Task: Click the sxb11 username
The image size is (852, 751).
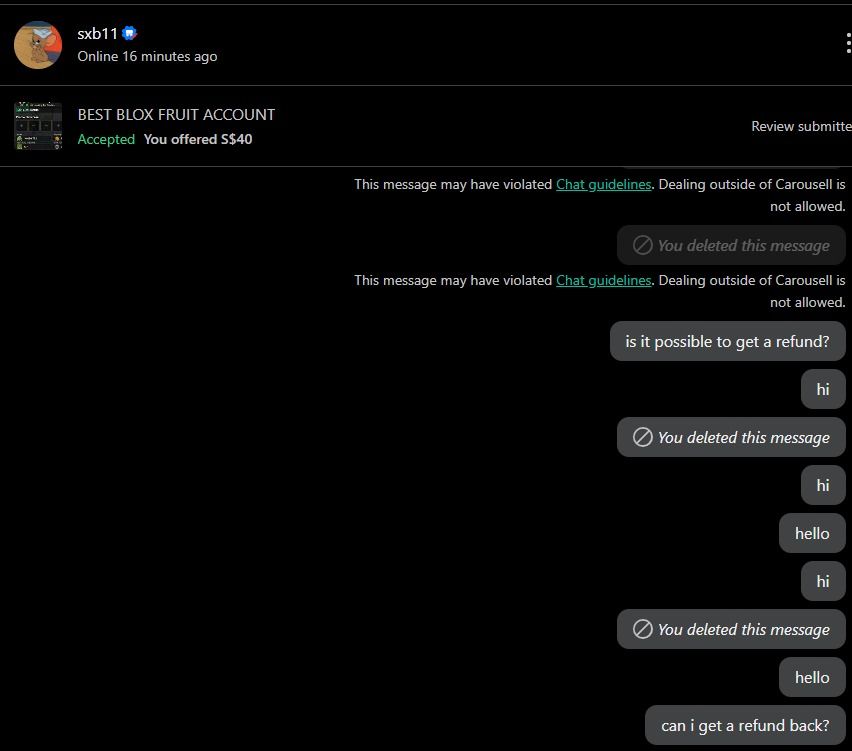Action: (x=97, y=34)
